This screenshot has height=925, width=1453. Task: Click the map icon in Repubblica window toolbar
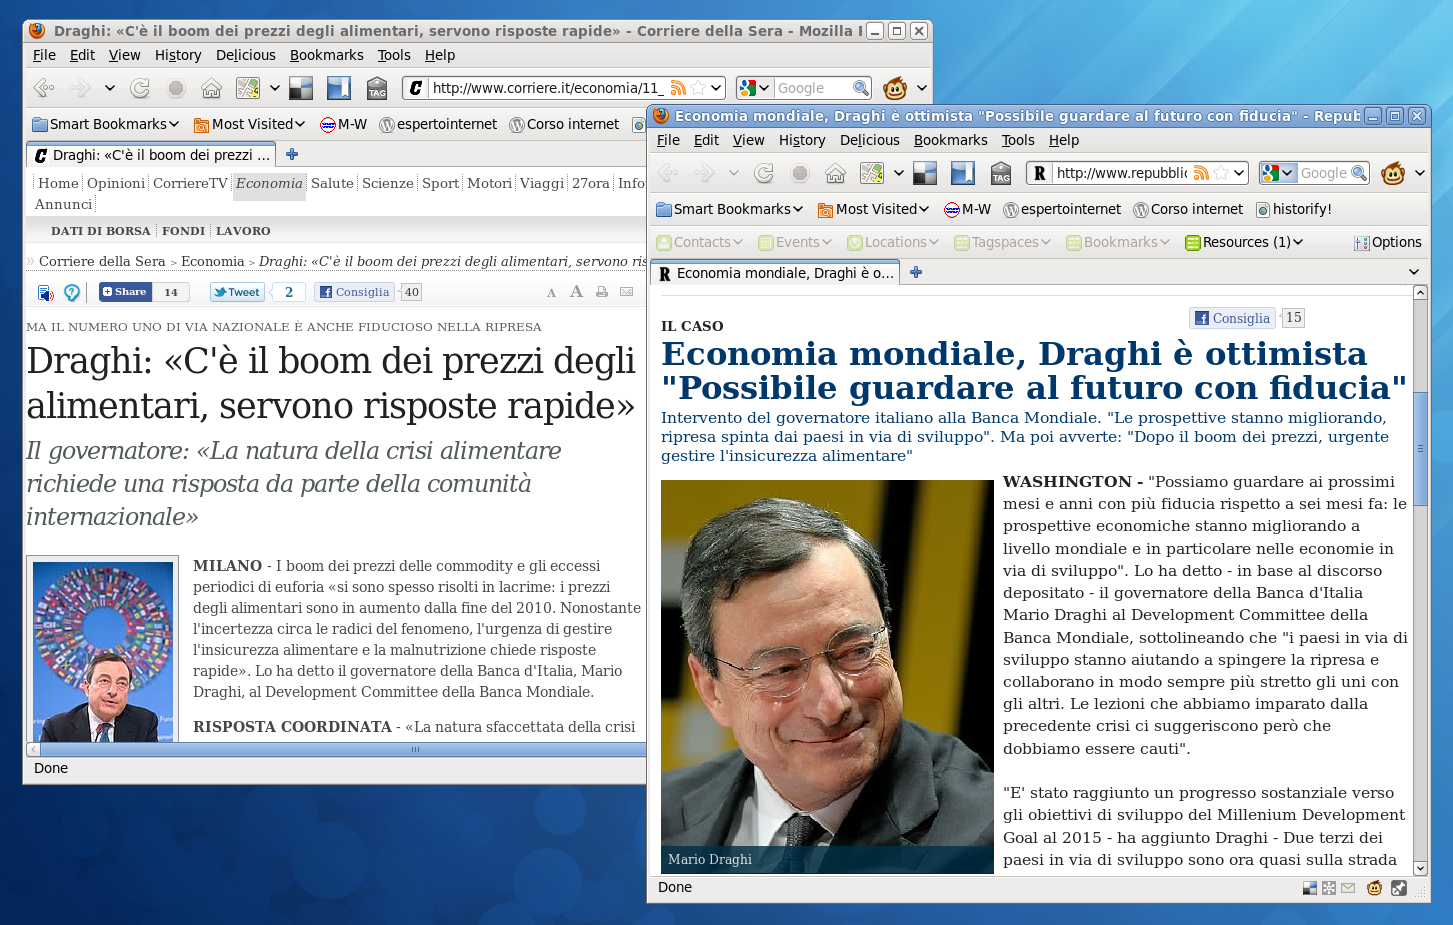(x=872, y=173)
